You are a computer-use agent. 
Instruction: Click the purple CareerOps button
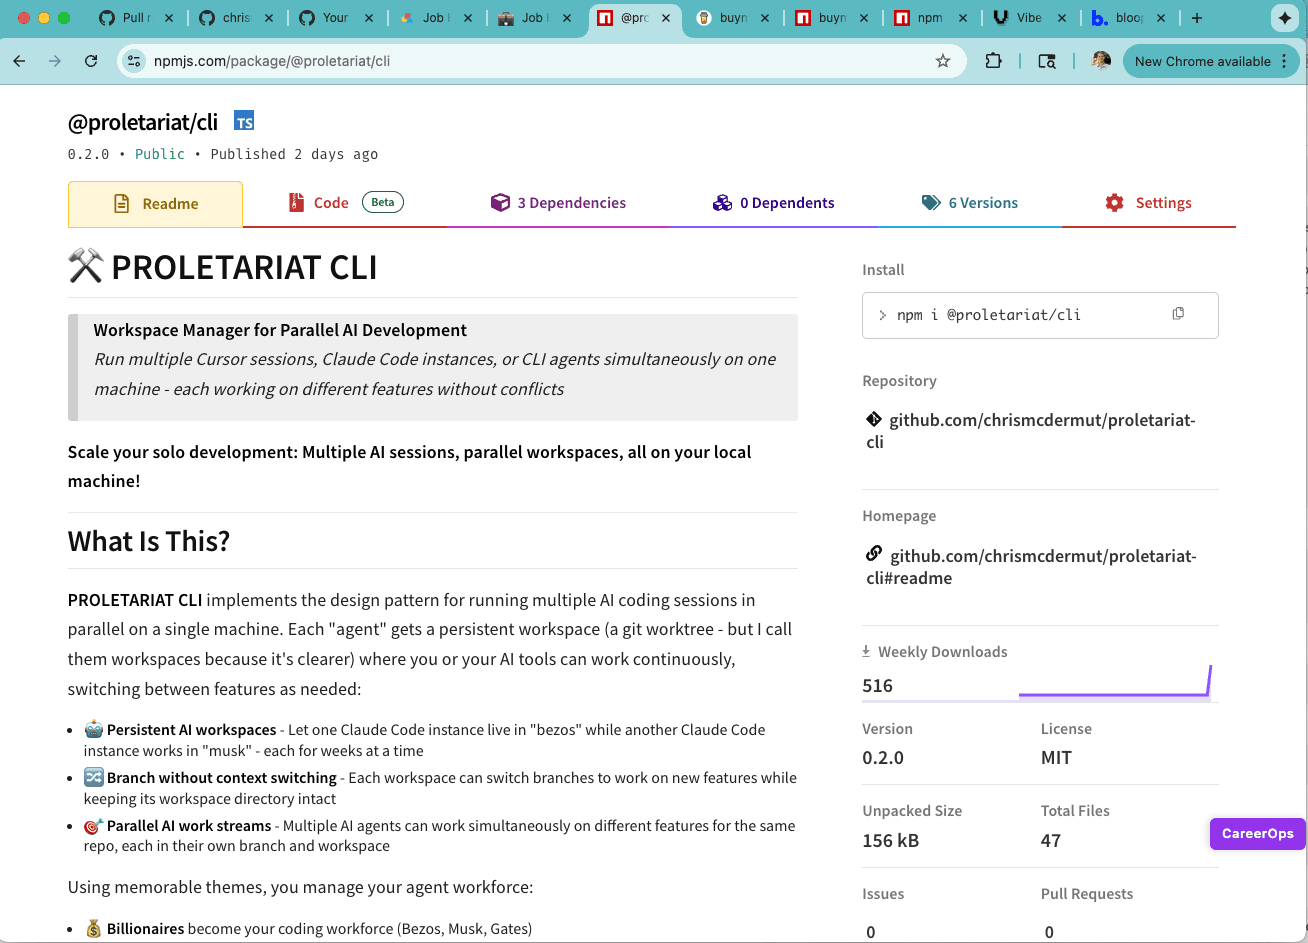point(1257,833)
